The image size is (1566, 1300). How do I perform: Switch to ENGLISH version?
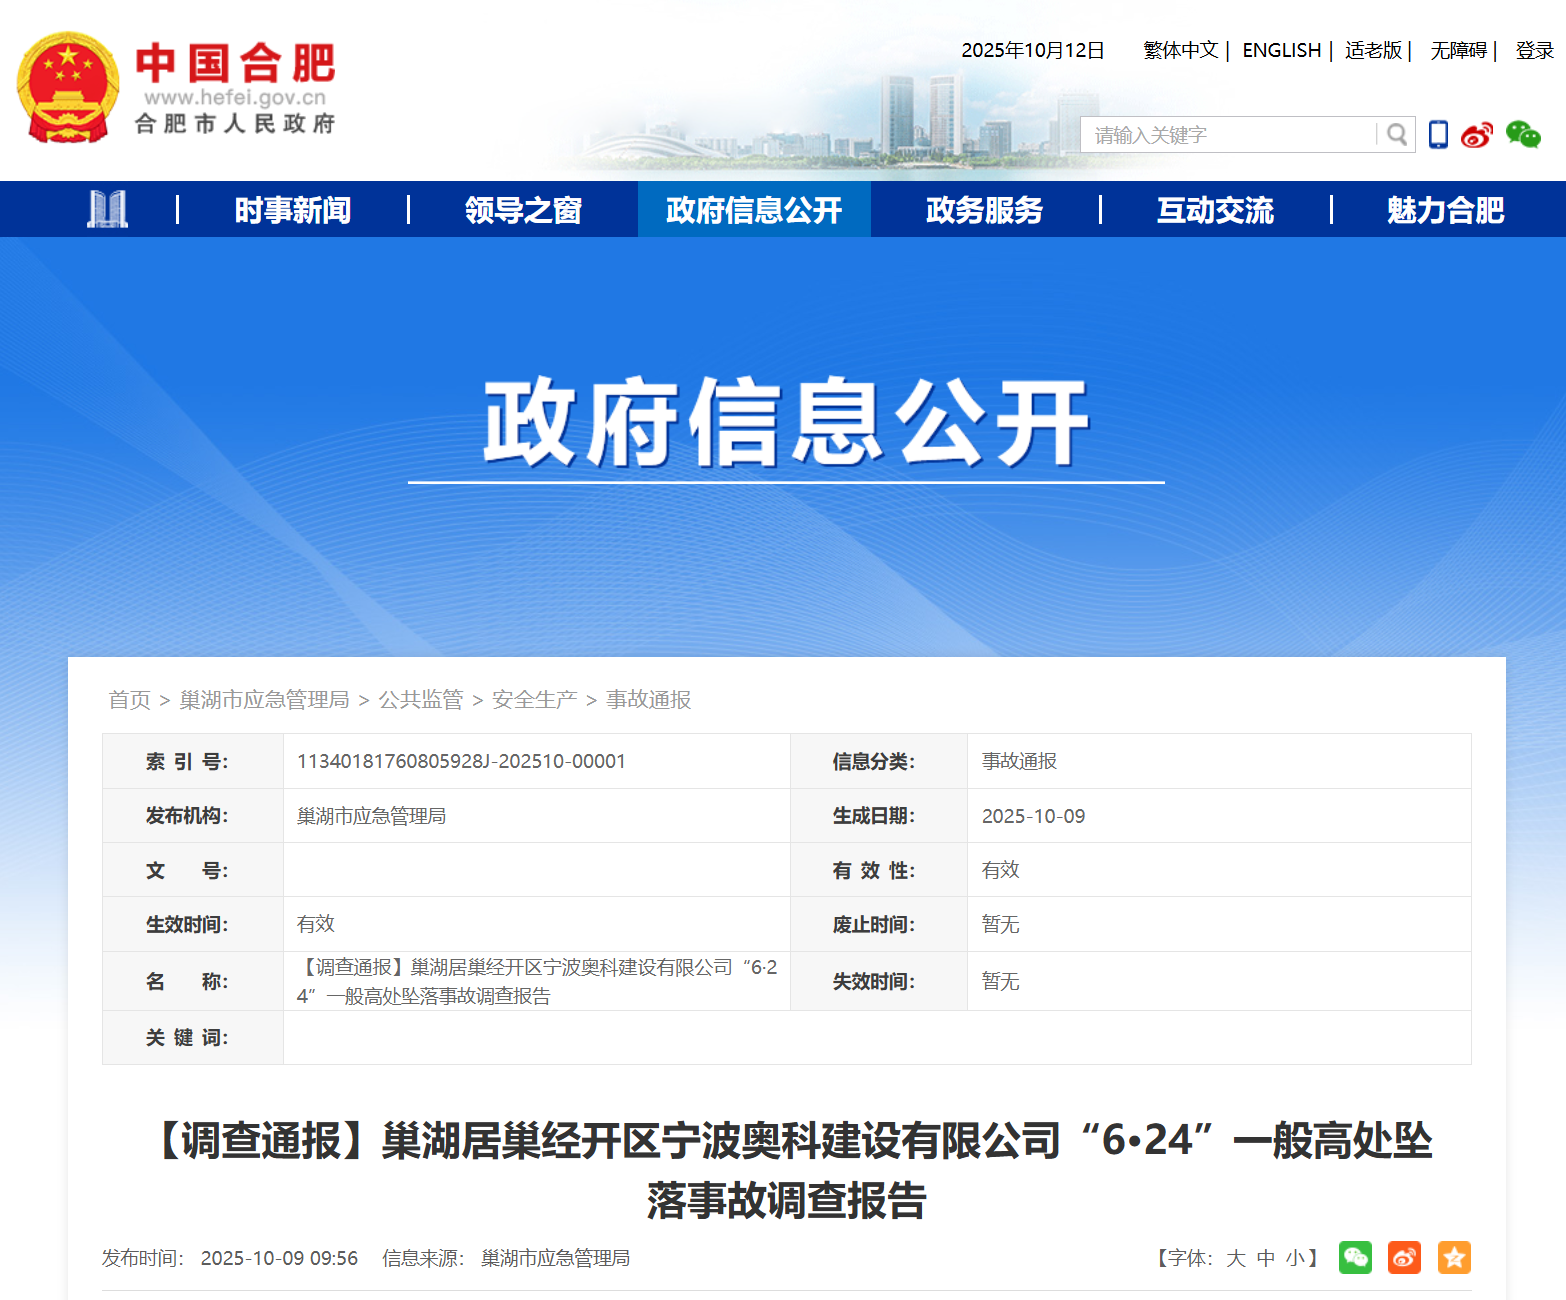[x=1282, y=50]
